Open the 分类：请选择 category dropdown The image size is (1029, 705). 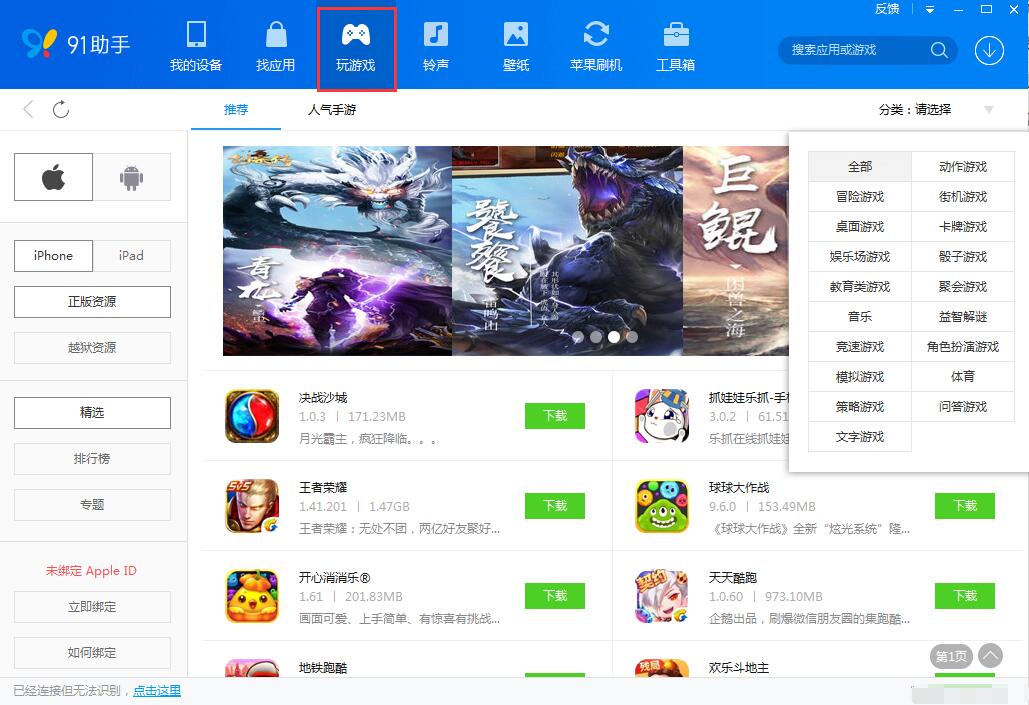click(x=917, y=110)
